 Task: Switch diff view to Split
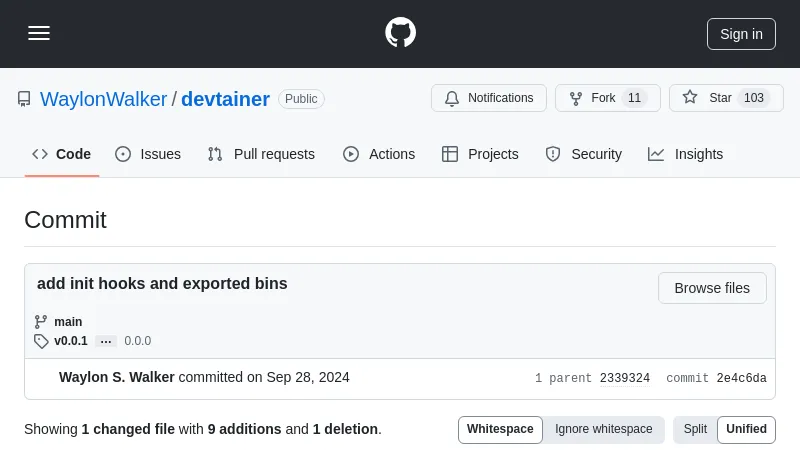point(695,429)
